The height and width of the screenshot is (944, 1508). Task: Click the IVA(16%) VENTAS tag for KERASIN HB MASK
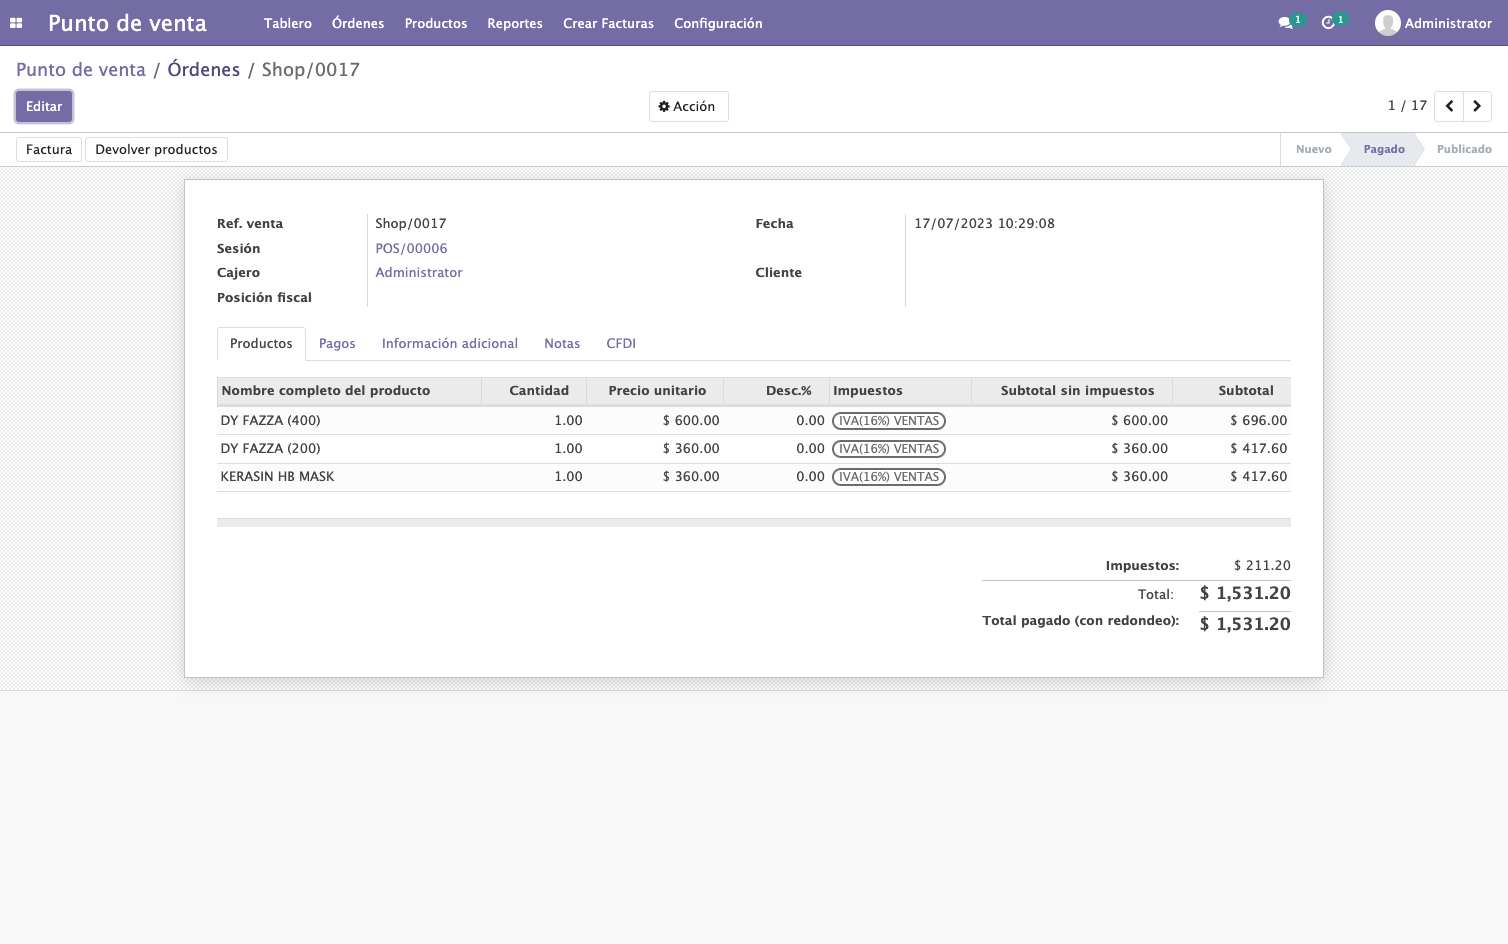[x=889, y=477]
